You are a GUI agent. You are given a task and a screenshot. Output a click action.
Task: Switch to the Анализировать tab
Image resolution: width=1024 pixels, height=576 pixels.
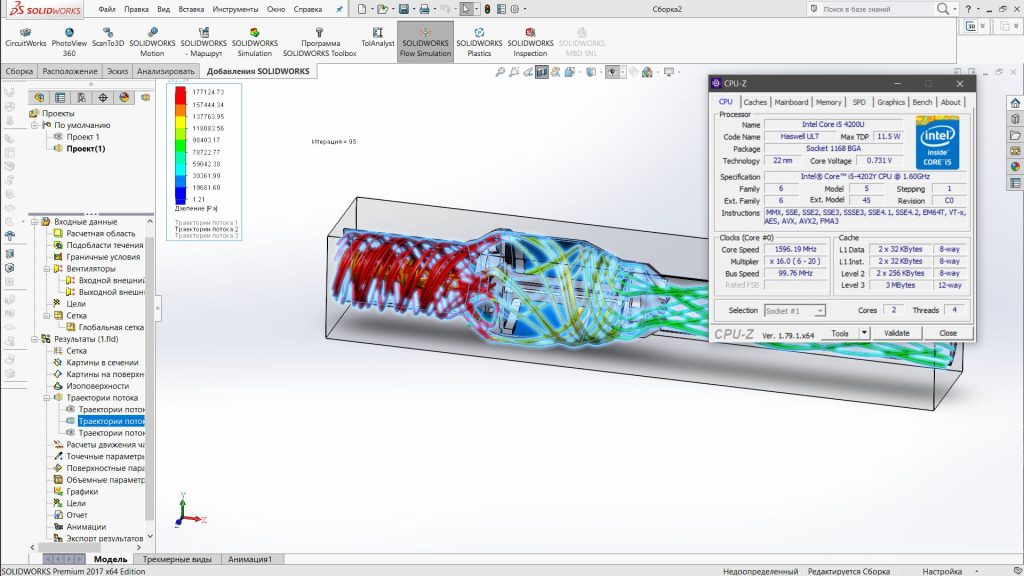pos(166,71)
